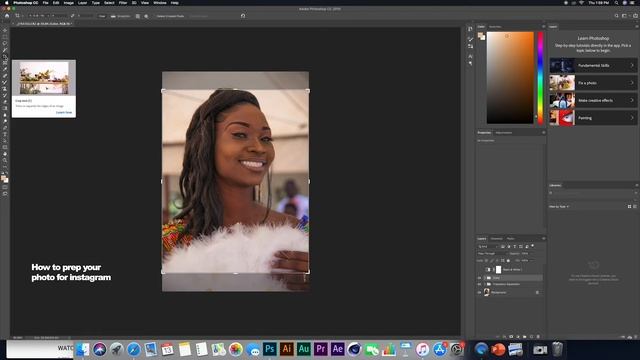Open the View by Type dropdown

click(559, 207)
